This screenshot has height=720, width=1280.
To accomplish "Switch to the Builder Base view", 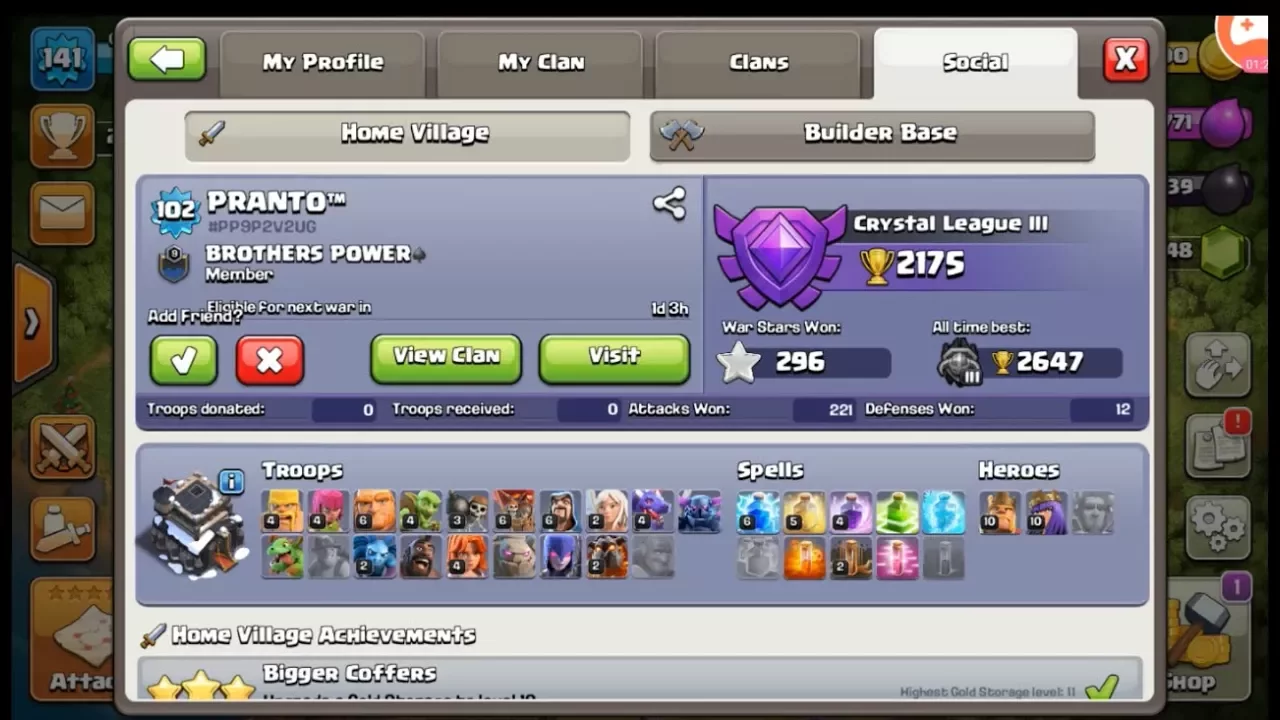I will [x=872, y=135].
